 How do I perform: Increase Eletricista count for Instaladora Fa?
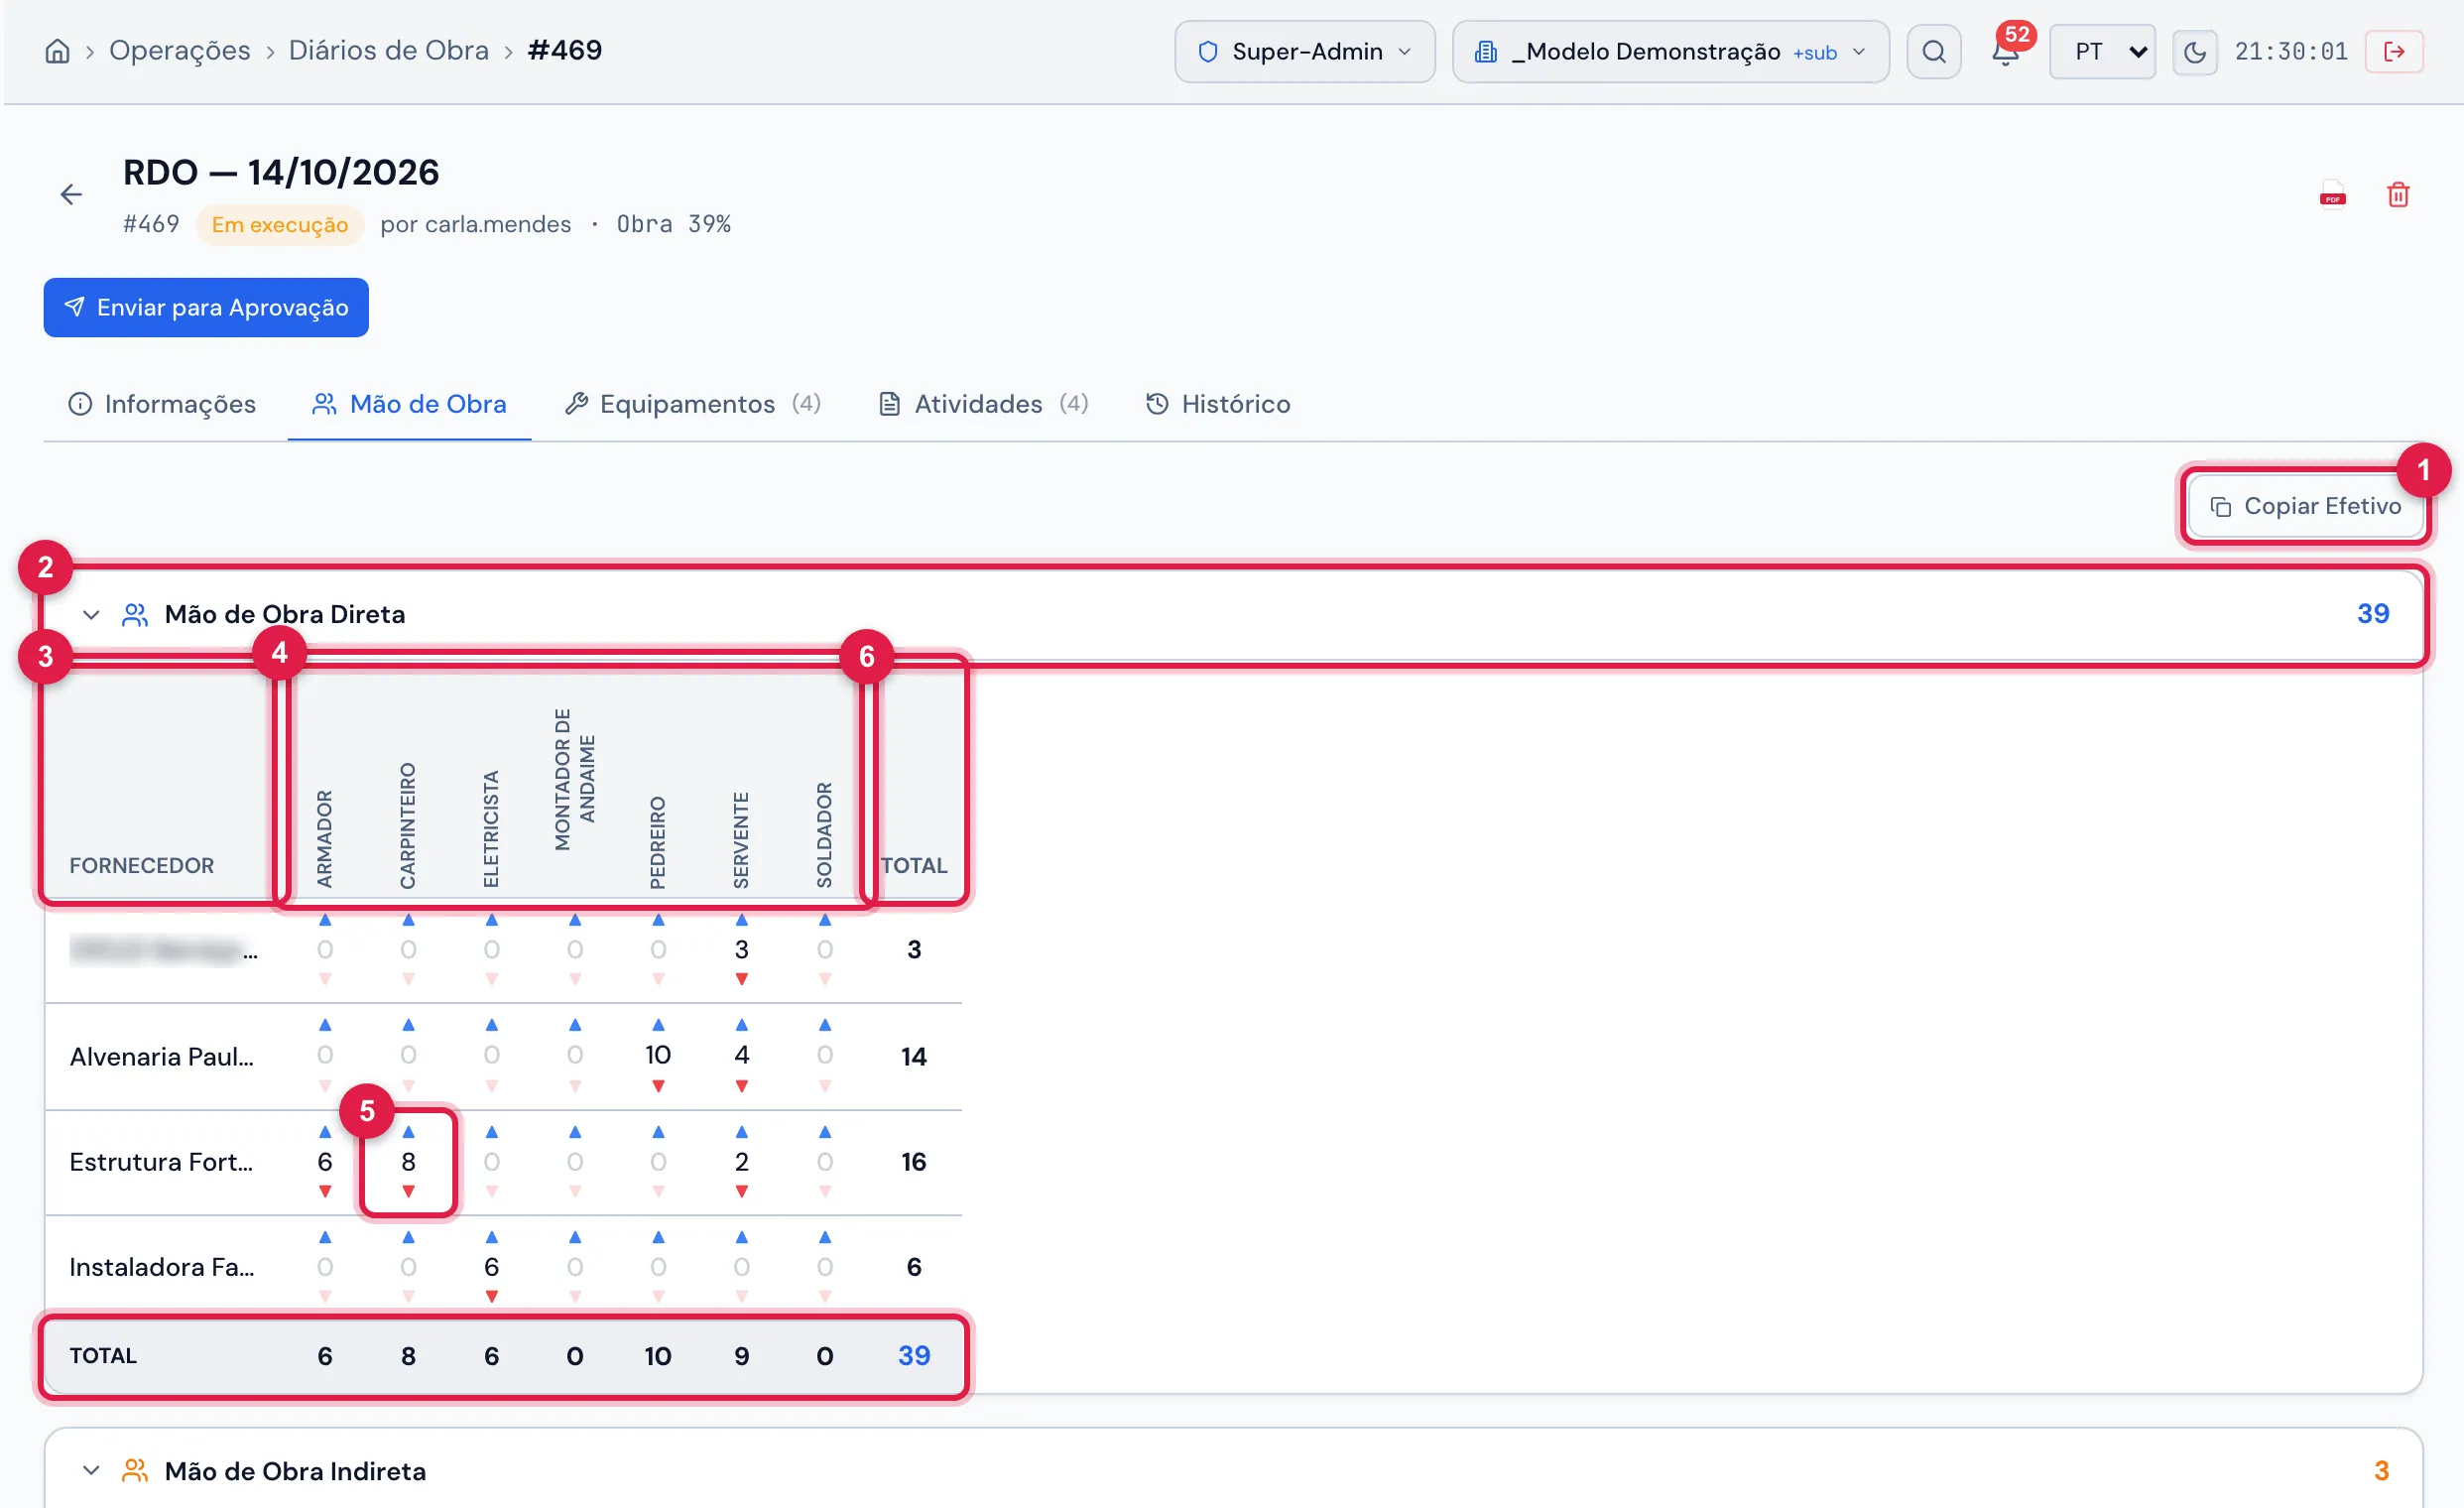click(x=491, y=1237)
